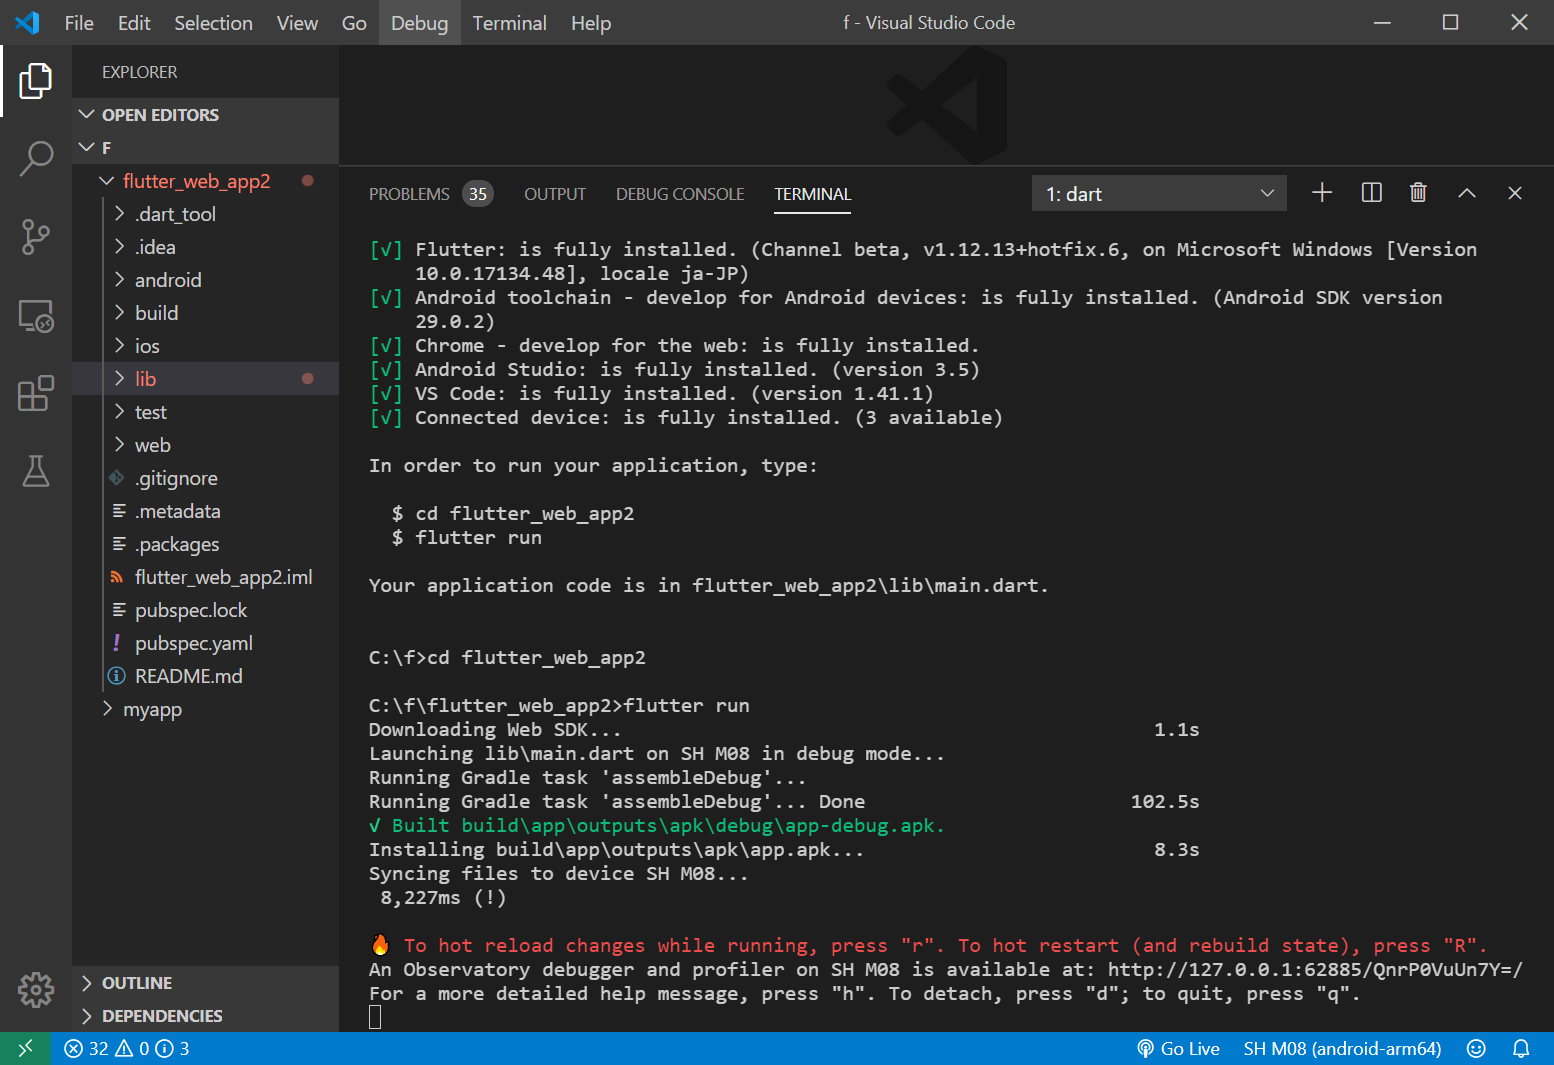This screenshot has width=1554, height=1065.
Task: Open the Edit menu
Action: (134, 22)
